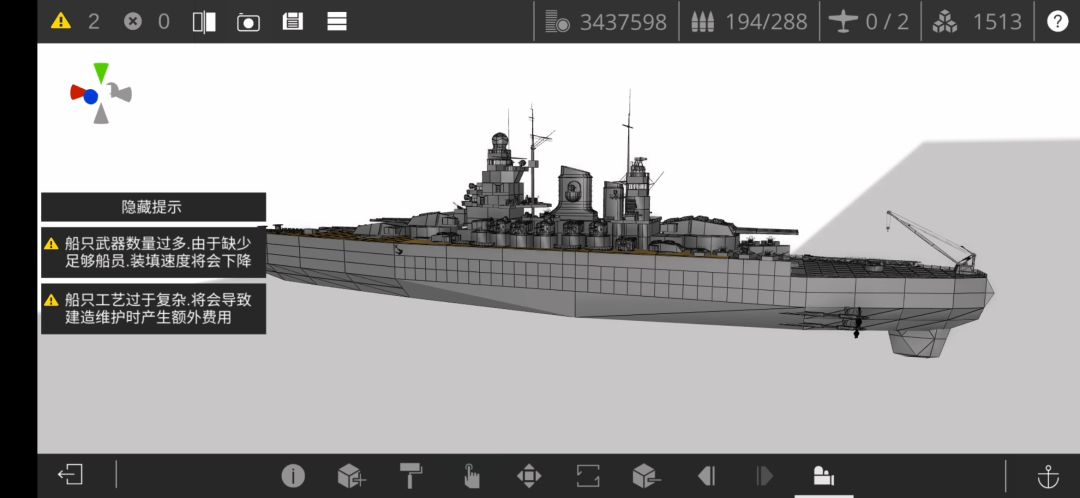Select the scale resize tool
The height and width of the screenshot is (498, 1080).
pyautogui.click(x=588, y=475)
